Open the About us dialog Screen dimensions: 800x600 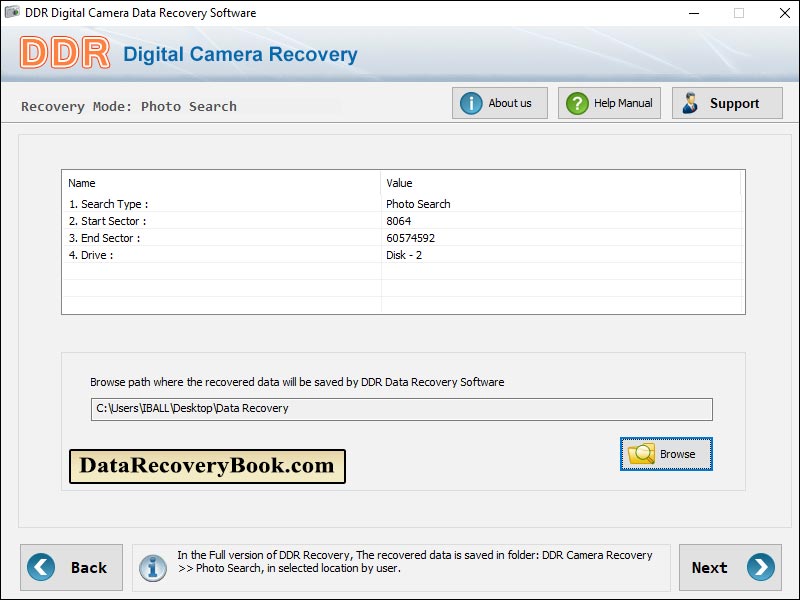pyautogui.click(x=500, y=102)
